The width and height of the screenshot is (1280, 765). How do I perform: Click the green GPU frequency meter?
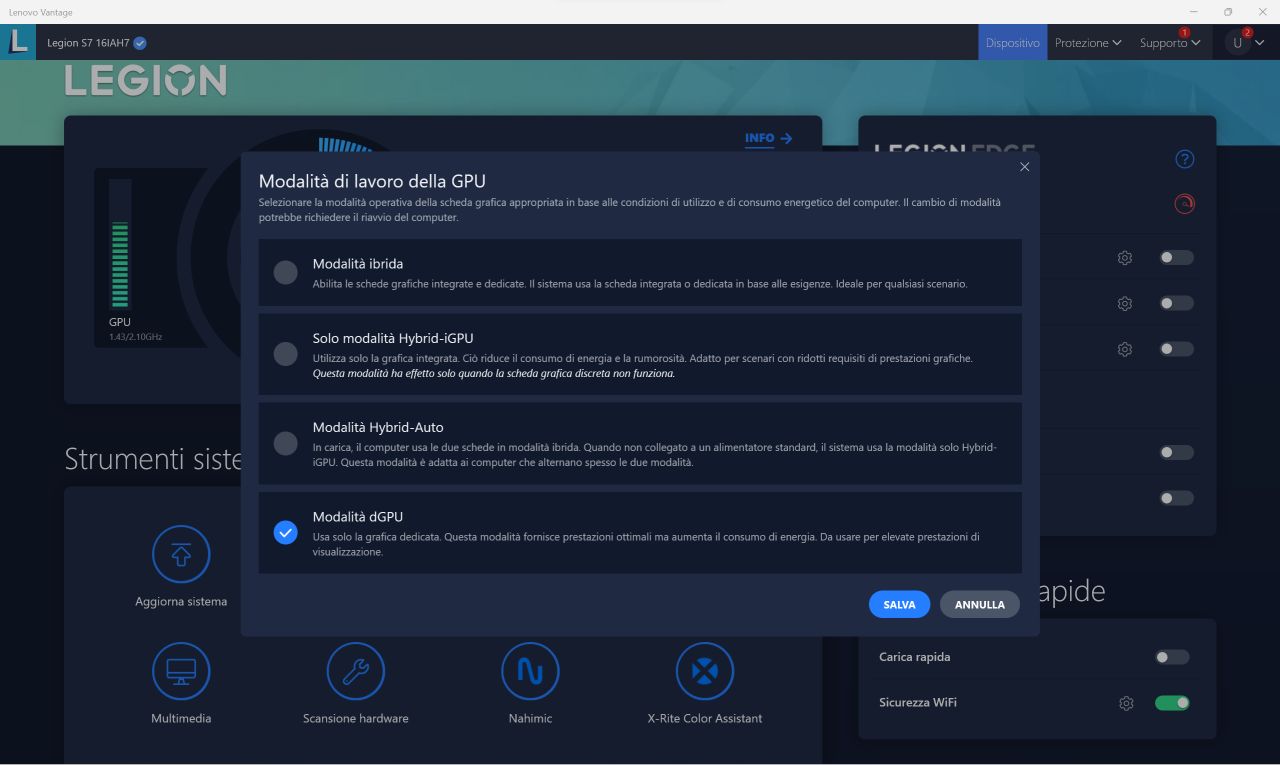120,245
